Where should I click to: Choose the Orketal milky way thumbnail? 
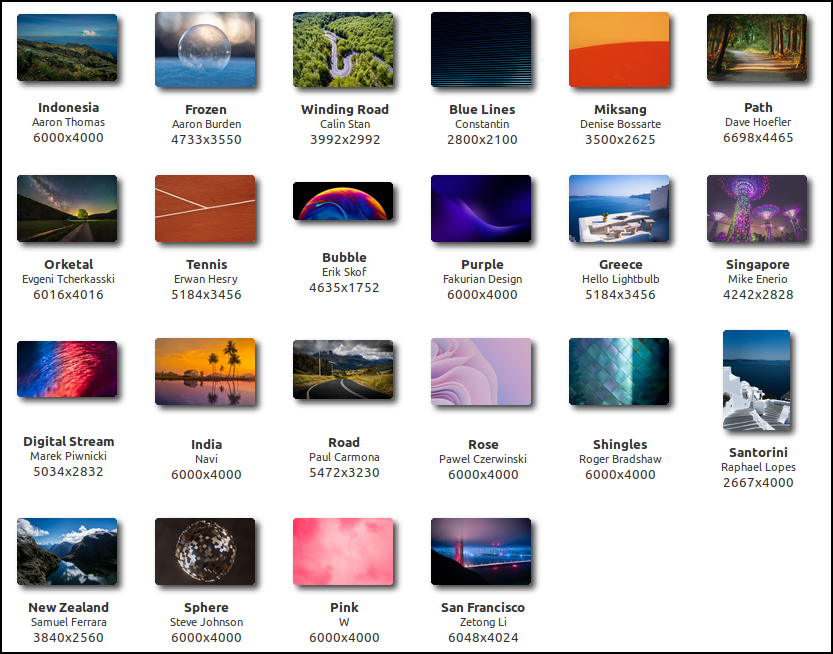tap(67, 208)
